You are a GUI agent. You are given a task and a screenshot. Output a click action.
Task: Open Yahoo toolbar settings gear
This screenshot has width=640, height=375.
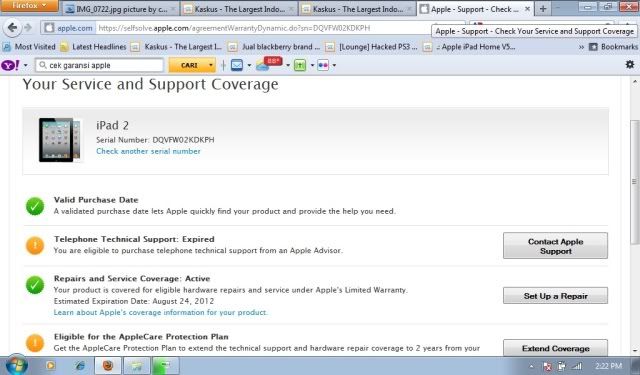coord(630,64)
